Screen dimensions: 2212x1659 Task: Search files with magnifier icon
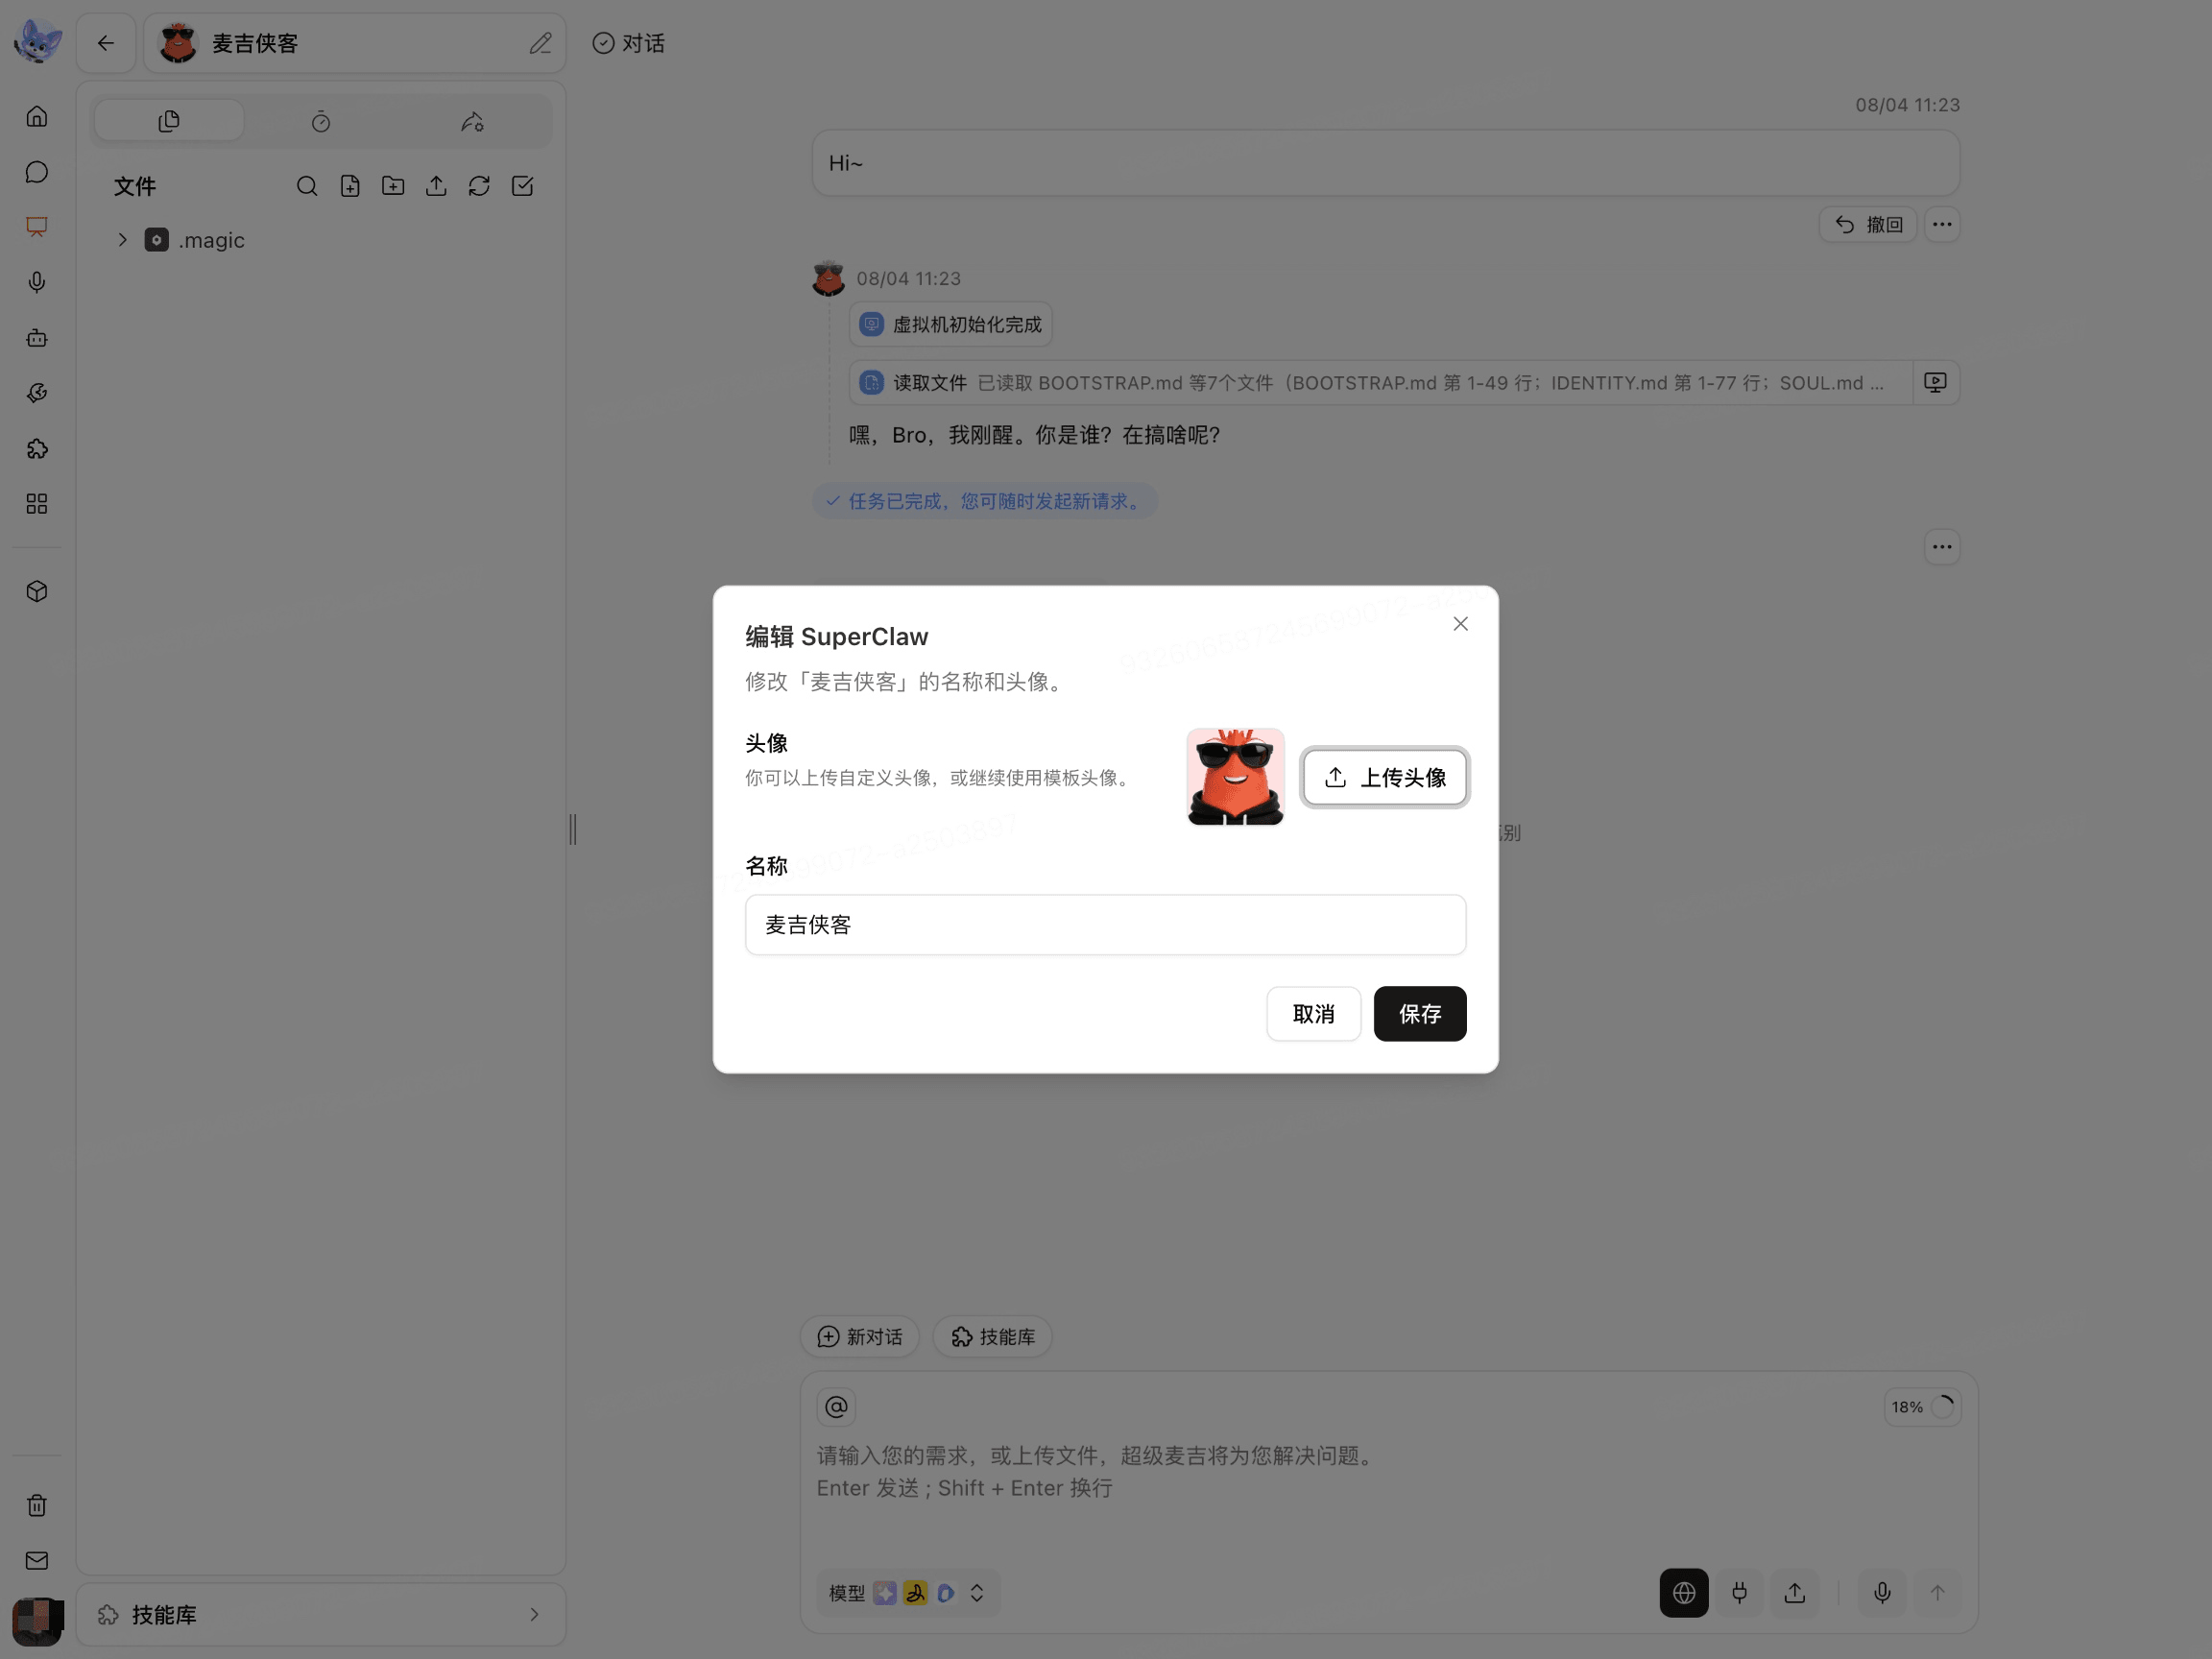pyautogui.click(x=307, y=186)
